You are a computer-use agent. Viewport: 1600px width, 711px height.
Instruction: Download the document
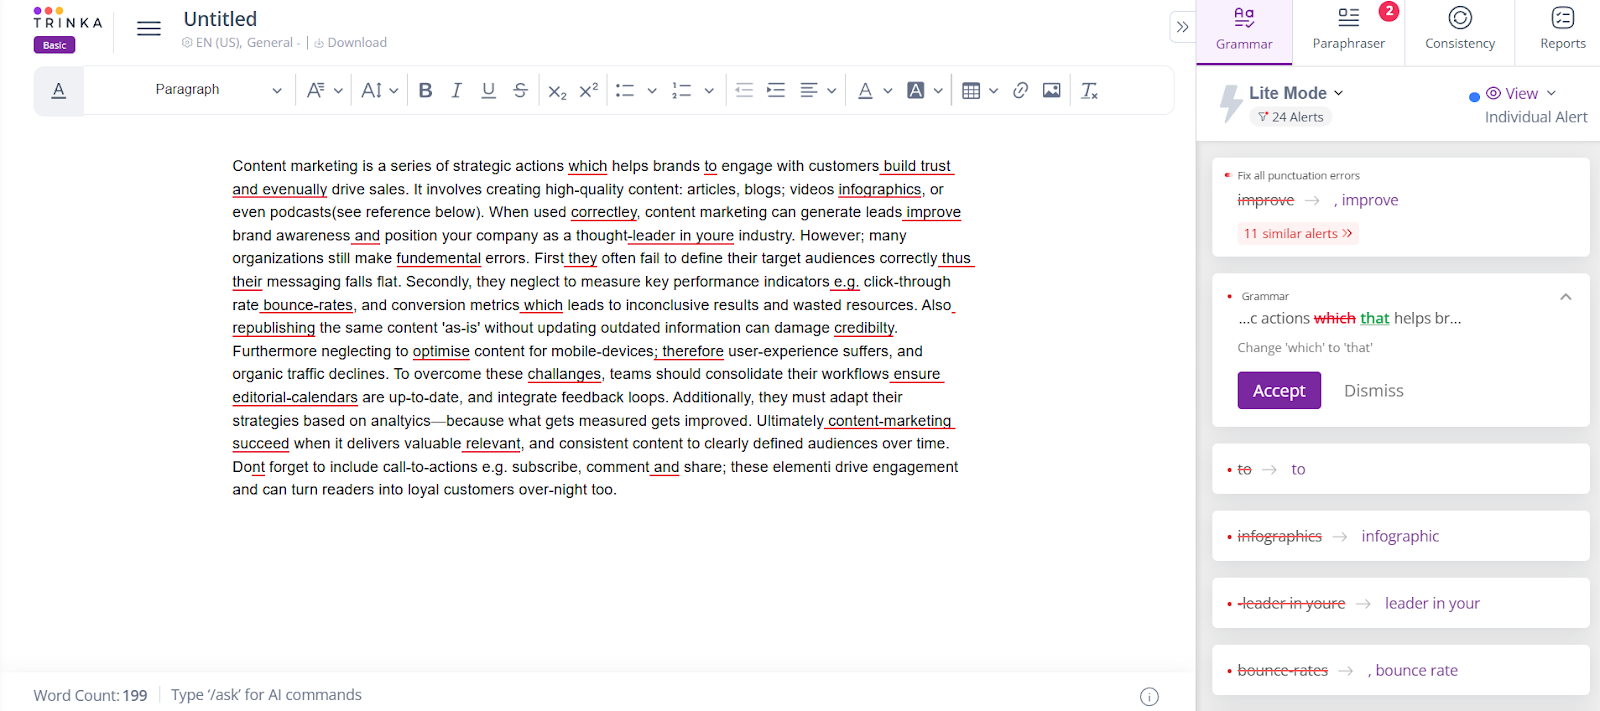(x=351, y=43)
